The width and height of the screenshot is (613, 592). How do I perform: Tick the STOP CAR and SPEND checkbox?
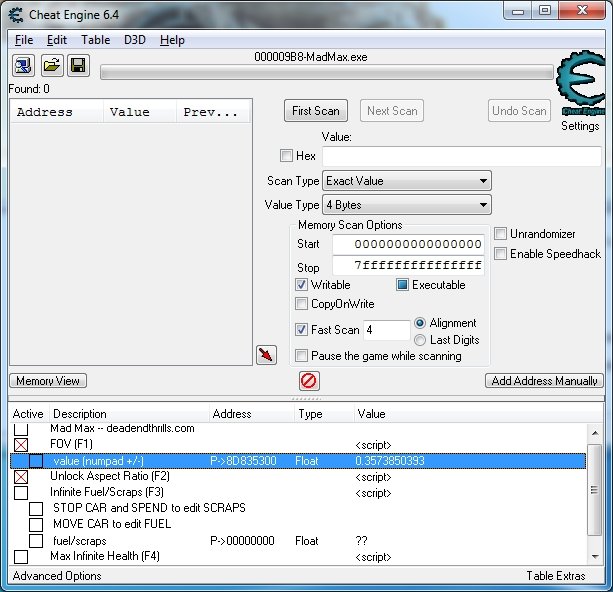pos(36,509)
